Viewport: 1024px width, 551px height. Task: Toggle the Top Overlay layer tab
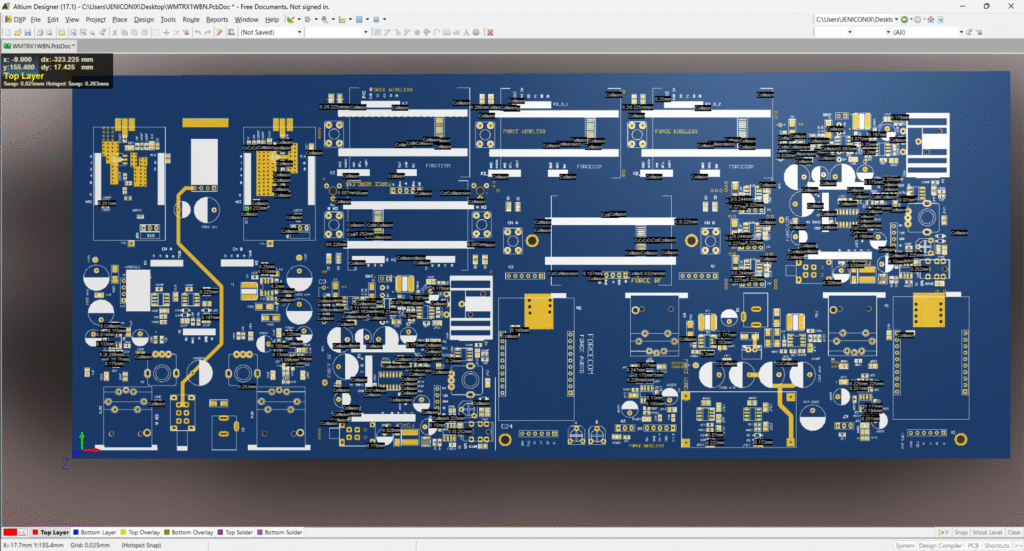(x=144, y=533)
